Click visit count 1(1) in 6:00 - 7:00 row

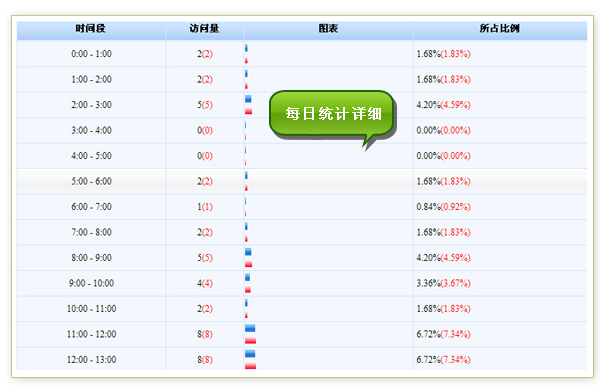click(x=205, y=207)
